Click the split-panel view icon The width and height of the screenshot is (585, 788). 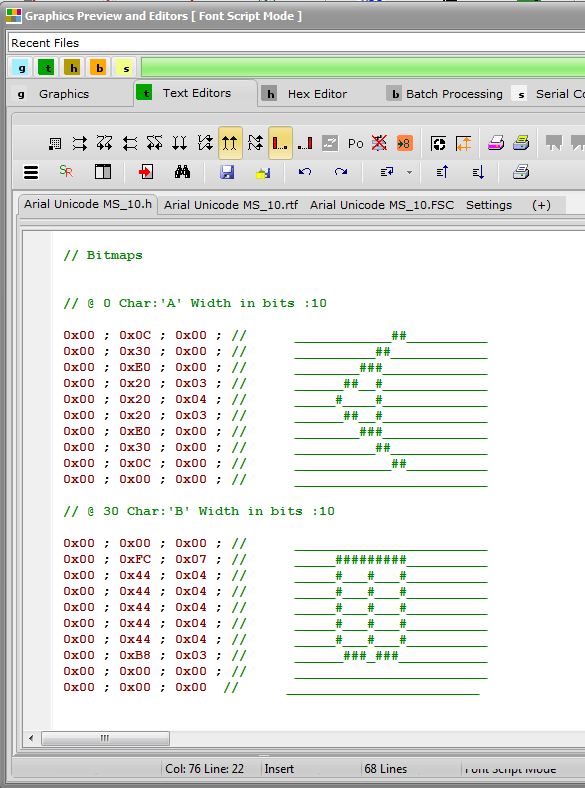[x=103, y=172]
